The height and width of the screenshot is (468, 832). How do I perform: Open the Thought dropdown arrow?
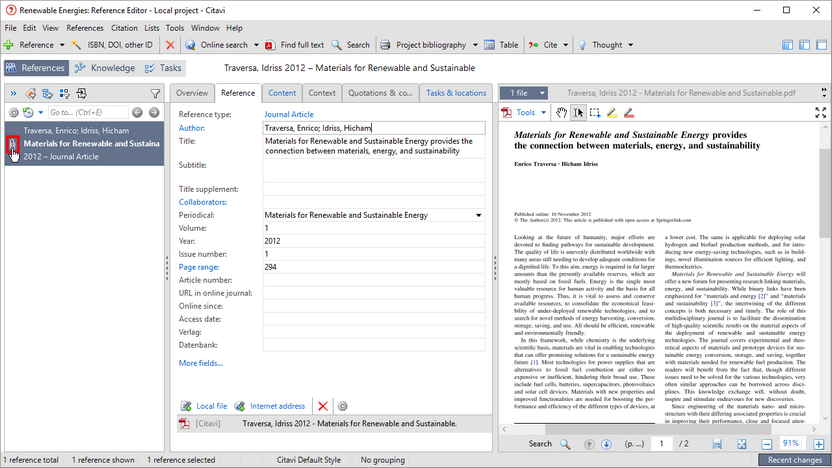tap(630, 45)
